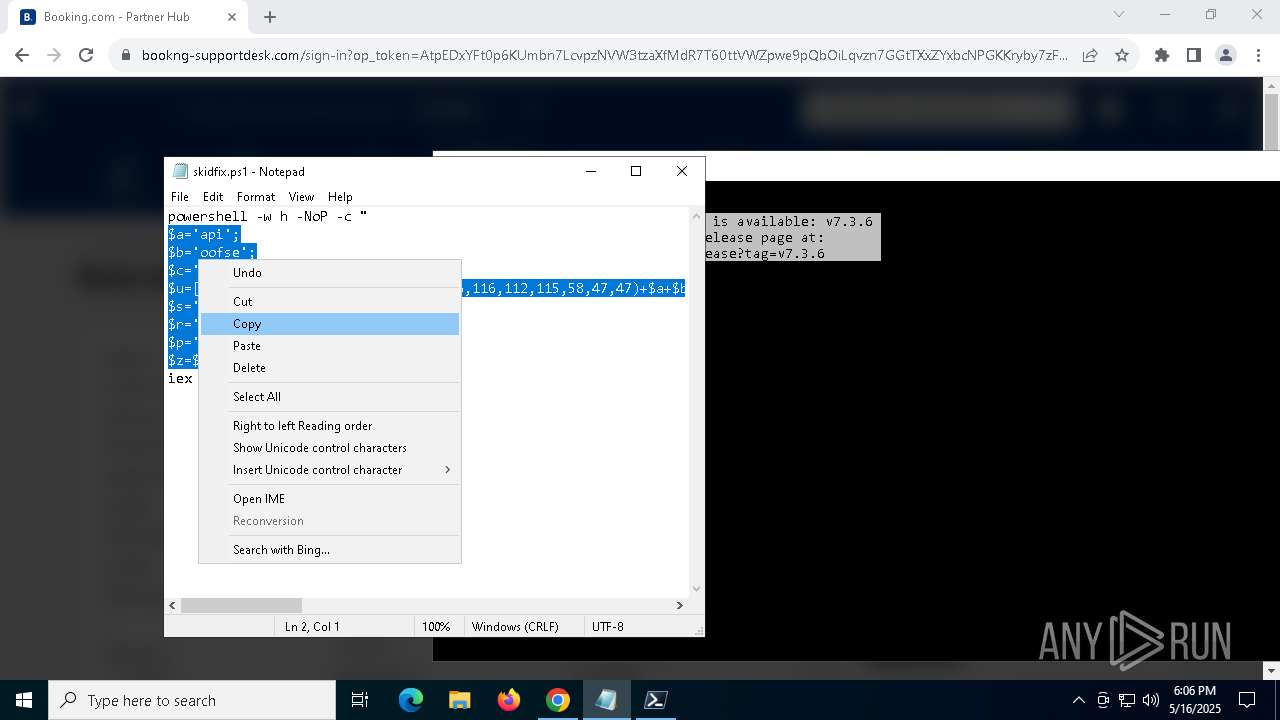This screenshot has width=1280, height=720.
Task: Open the Chrome extensions puzzle icon
Action: pos(1162,56)
